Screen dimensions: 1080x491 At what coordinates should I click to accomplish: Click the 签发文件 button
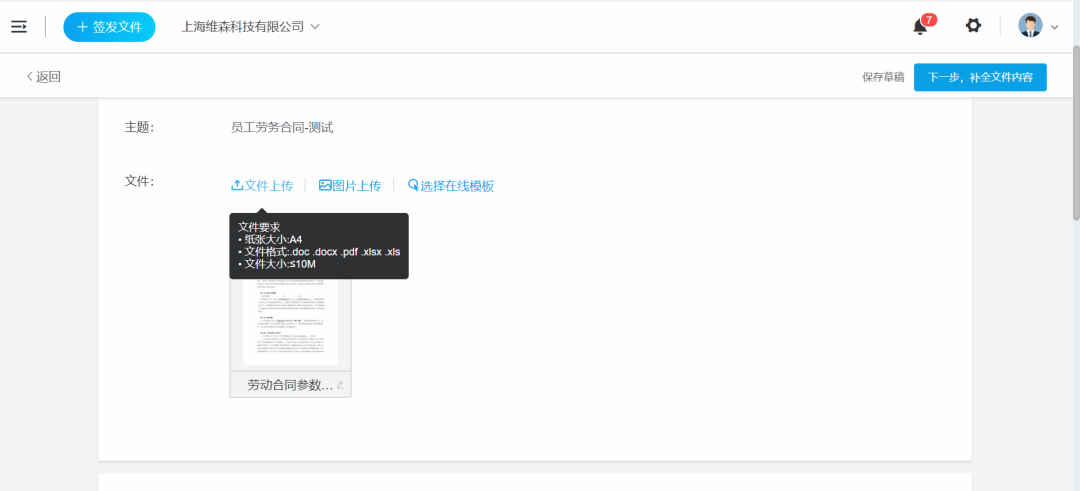109,27
